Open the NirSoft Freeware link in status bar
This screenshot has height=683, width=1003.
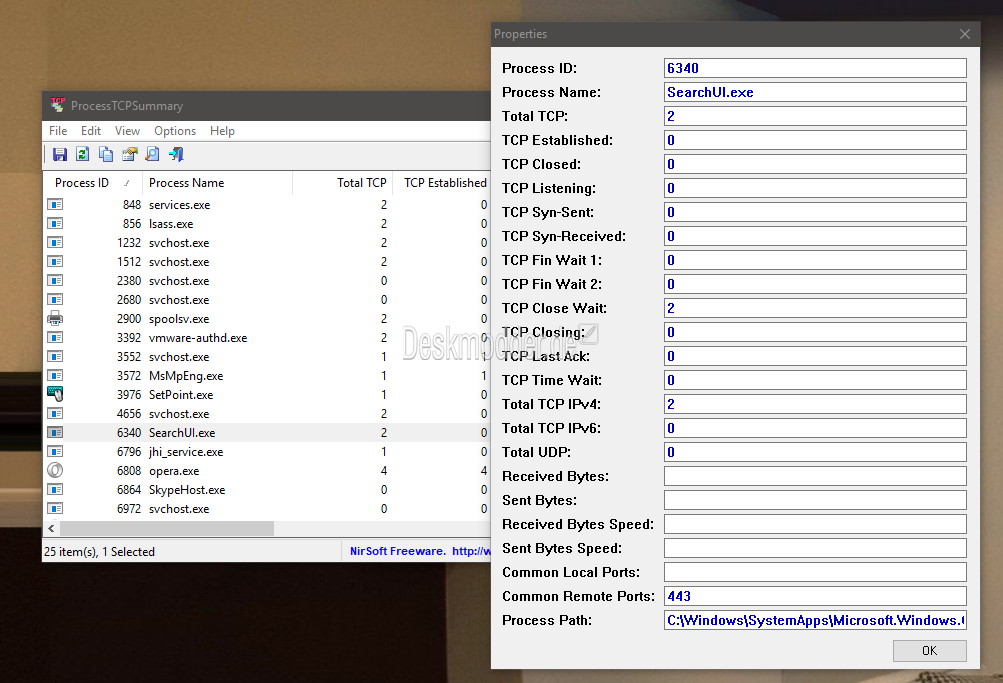click(x=420, y=551)
